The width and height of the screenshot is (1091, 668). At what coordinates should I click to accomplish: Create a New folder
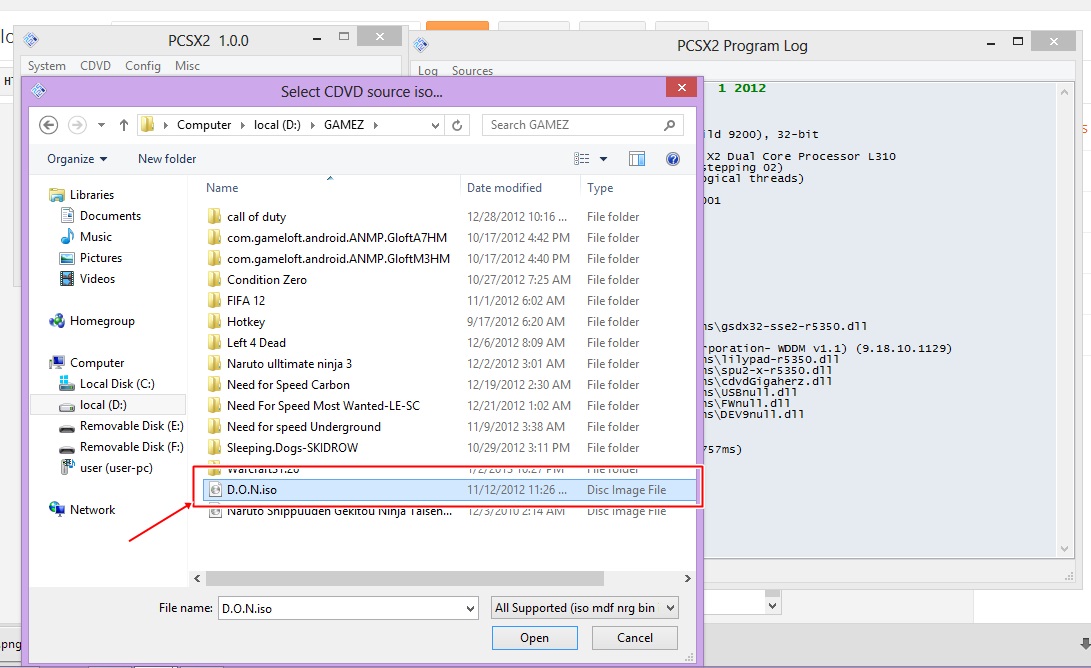[167, 159]
